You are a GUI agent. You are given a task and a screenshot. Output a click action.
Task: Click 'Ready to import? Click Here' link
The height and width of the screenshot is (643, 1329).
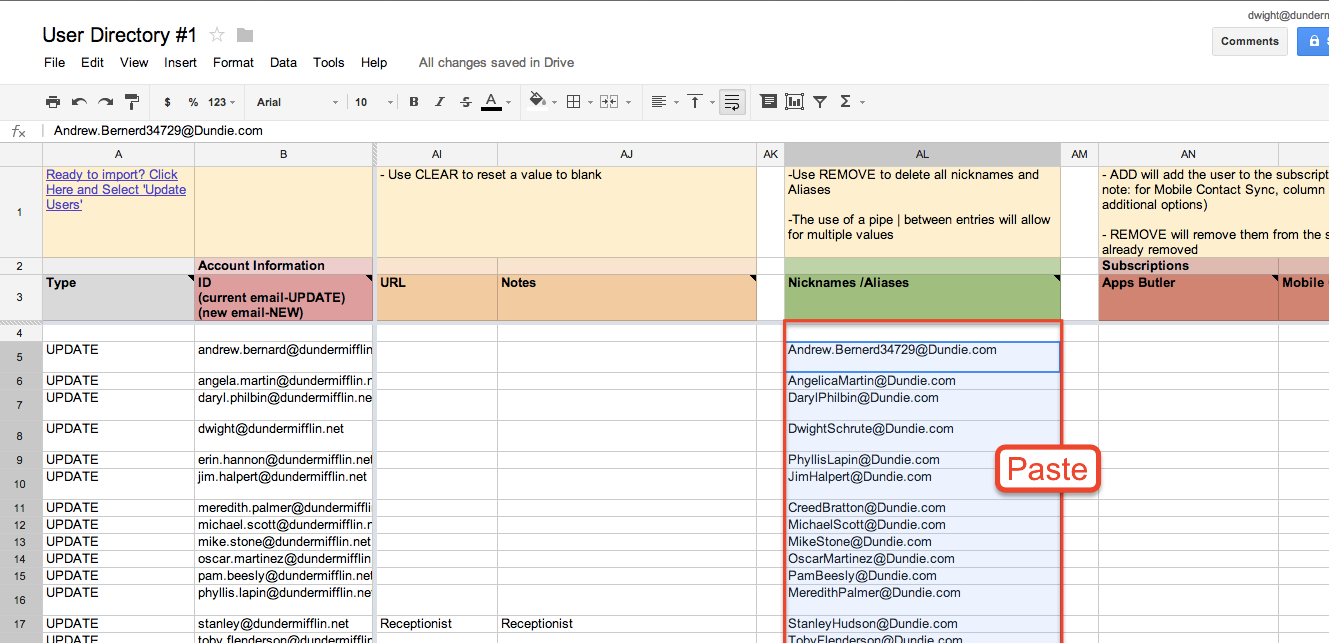116,189
